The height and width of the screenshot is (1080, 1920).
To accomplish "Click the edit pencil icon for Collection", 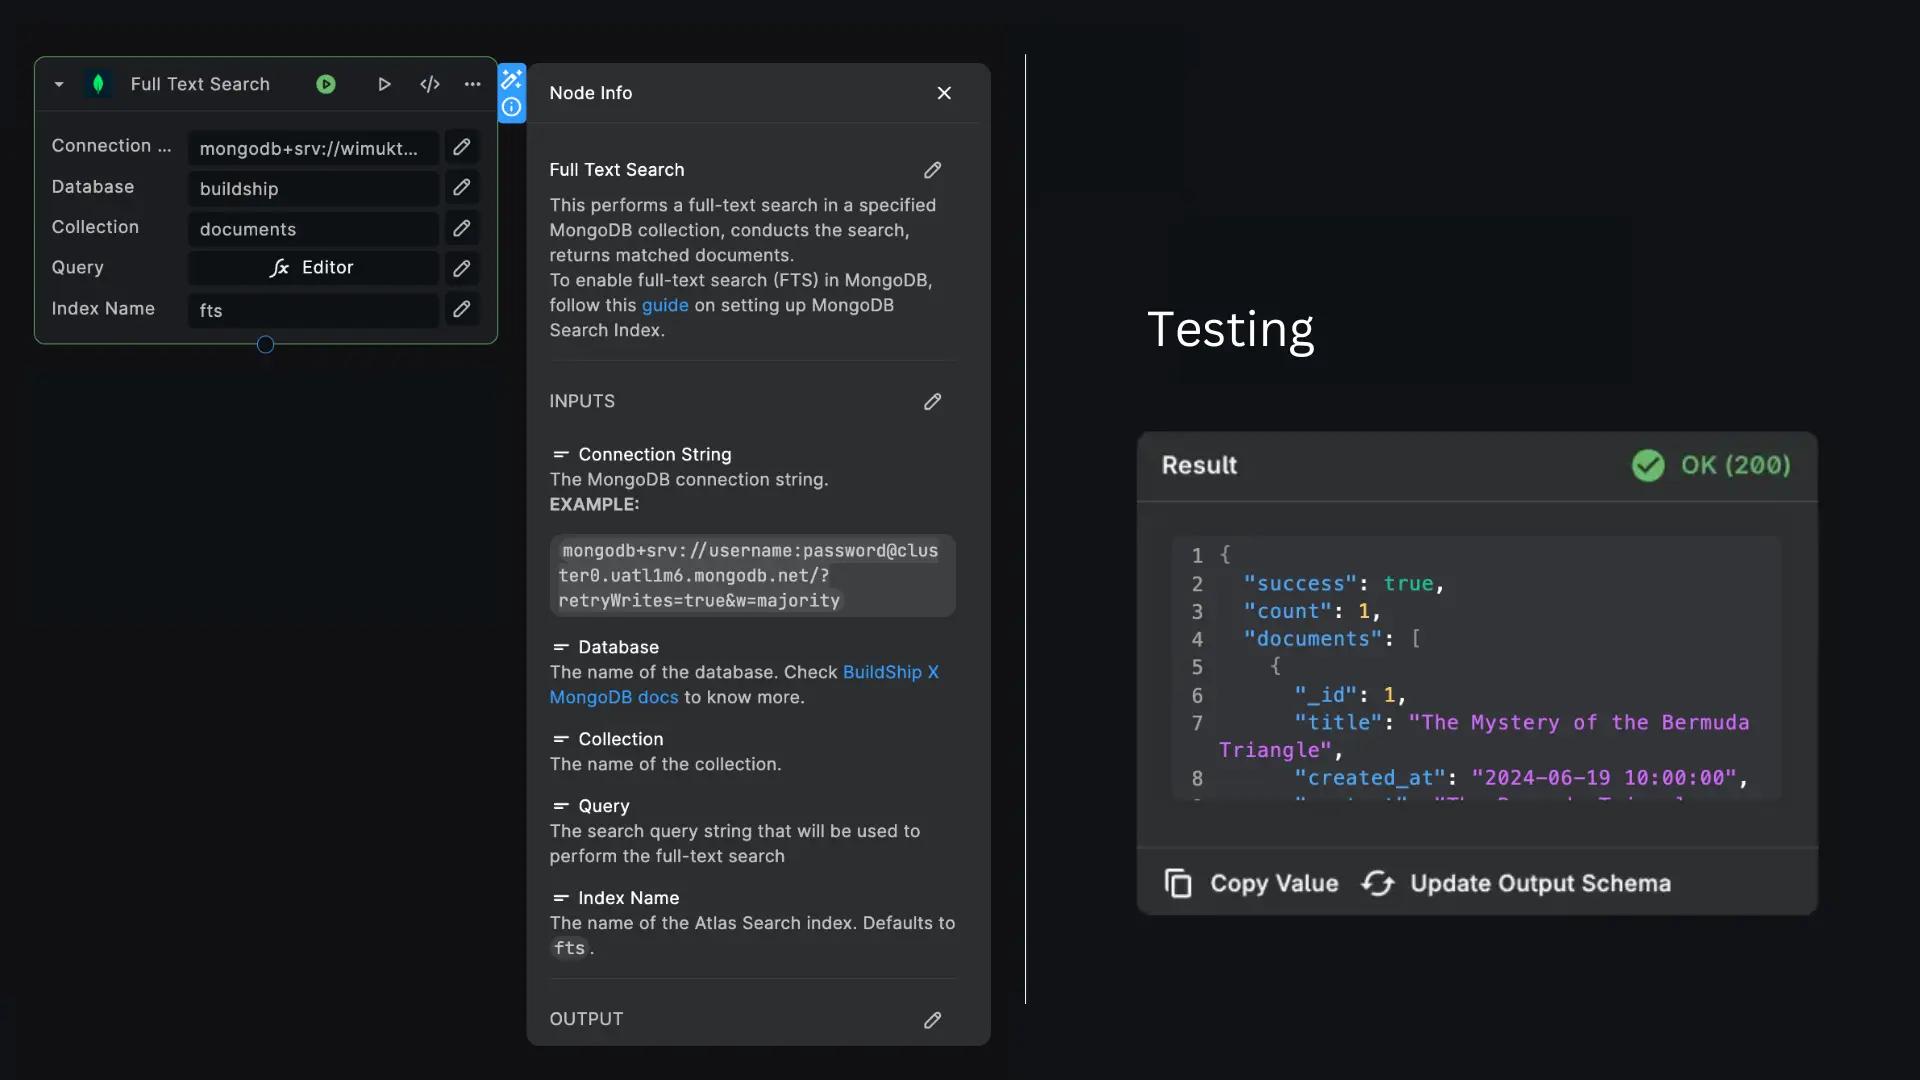I will pos(460,227).
